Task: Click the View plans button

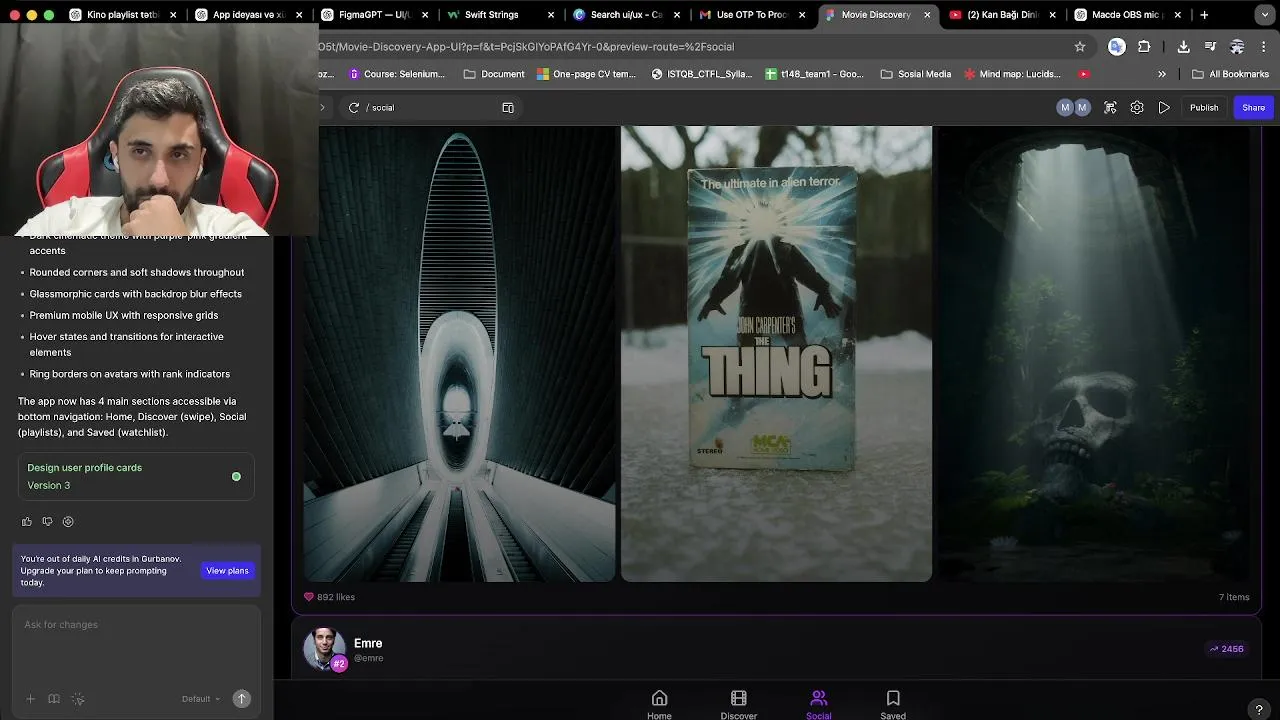Action: click(227, 571)
